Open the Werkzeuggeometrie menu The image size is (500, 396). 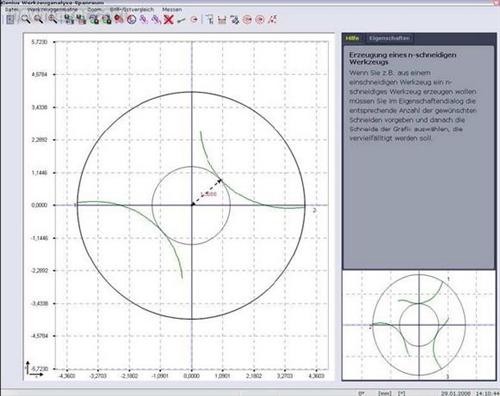52,9
